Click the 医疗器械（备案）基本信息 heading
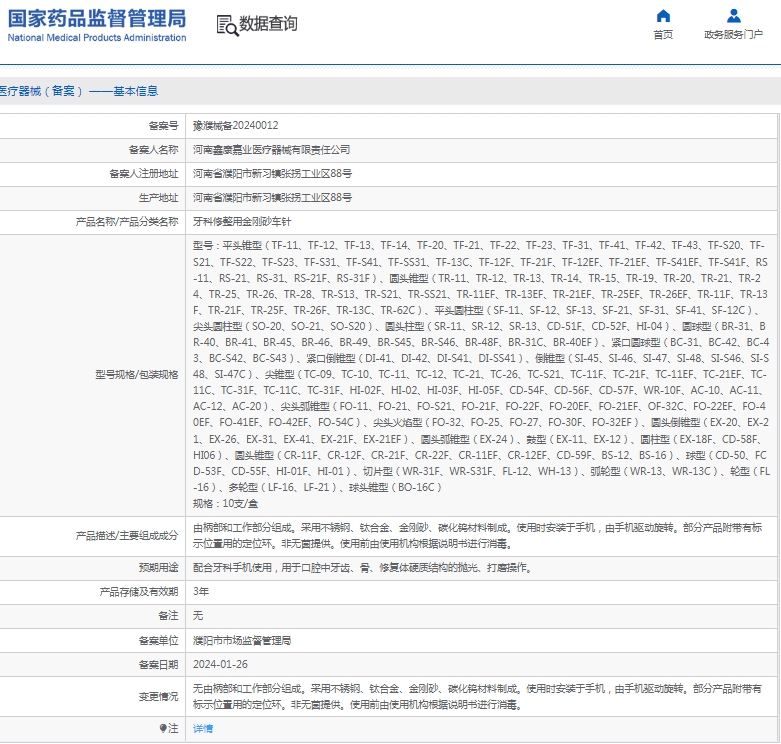The image size is (781, 744). pyautogui.click(x=79, y=91)
